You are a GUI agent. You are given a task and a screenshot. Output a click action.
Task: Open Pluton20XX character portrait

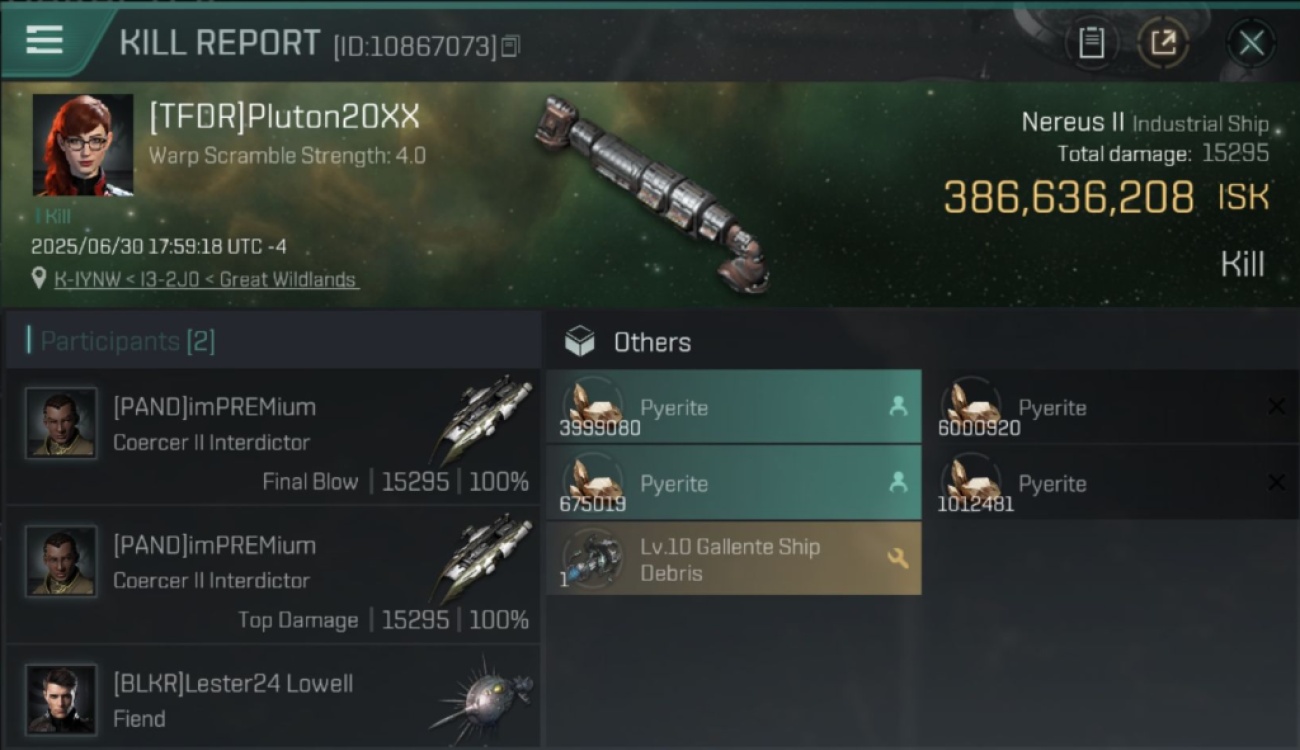[x=83, y=146]
